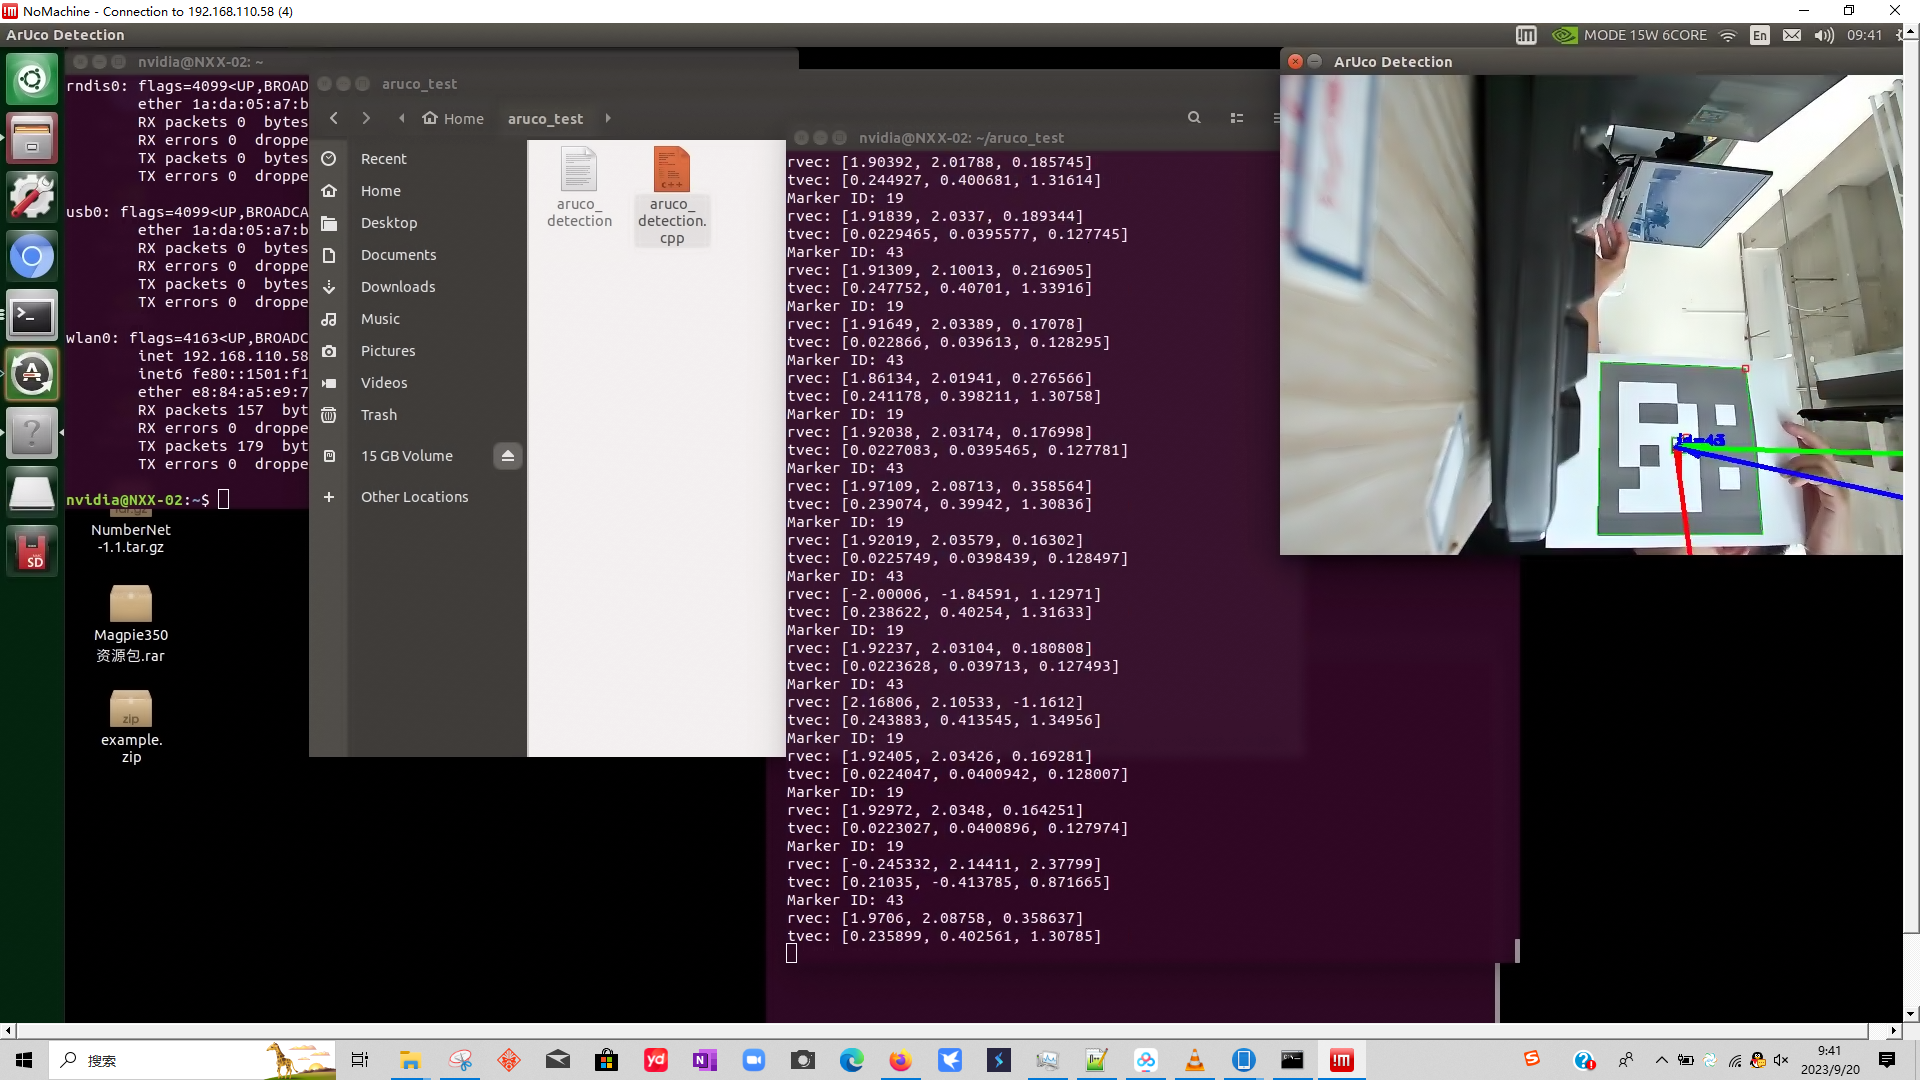
Task: Go forward in the aruco_test file manager
Action: [x=366, y=118]
